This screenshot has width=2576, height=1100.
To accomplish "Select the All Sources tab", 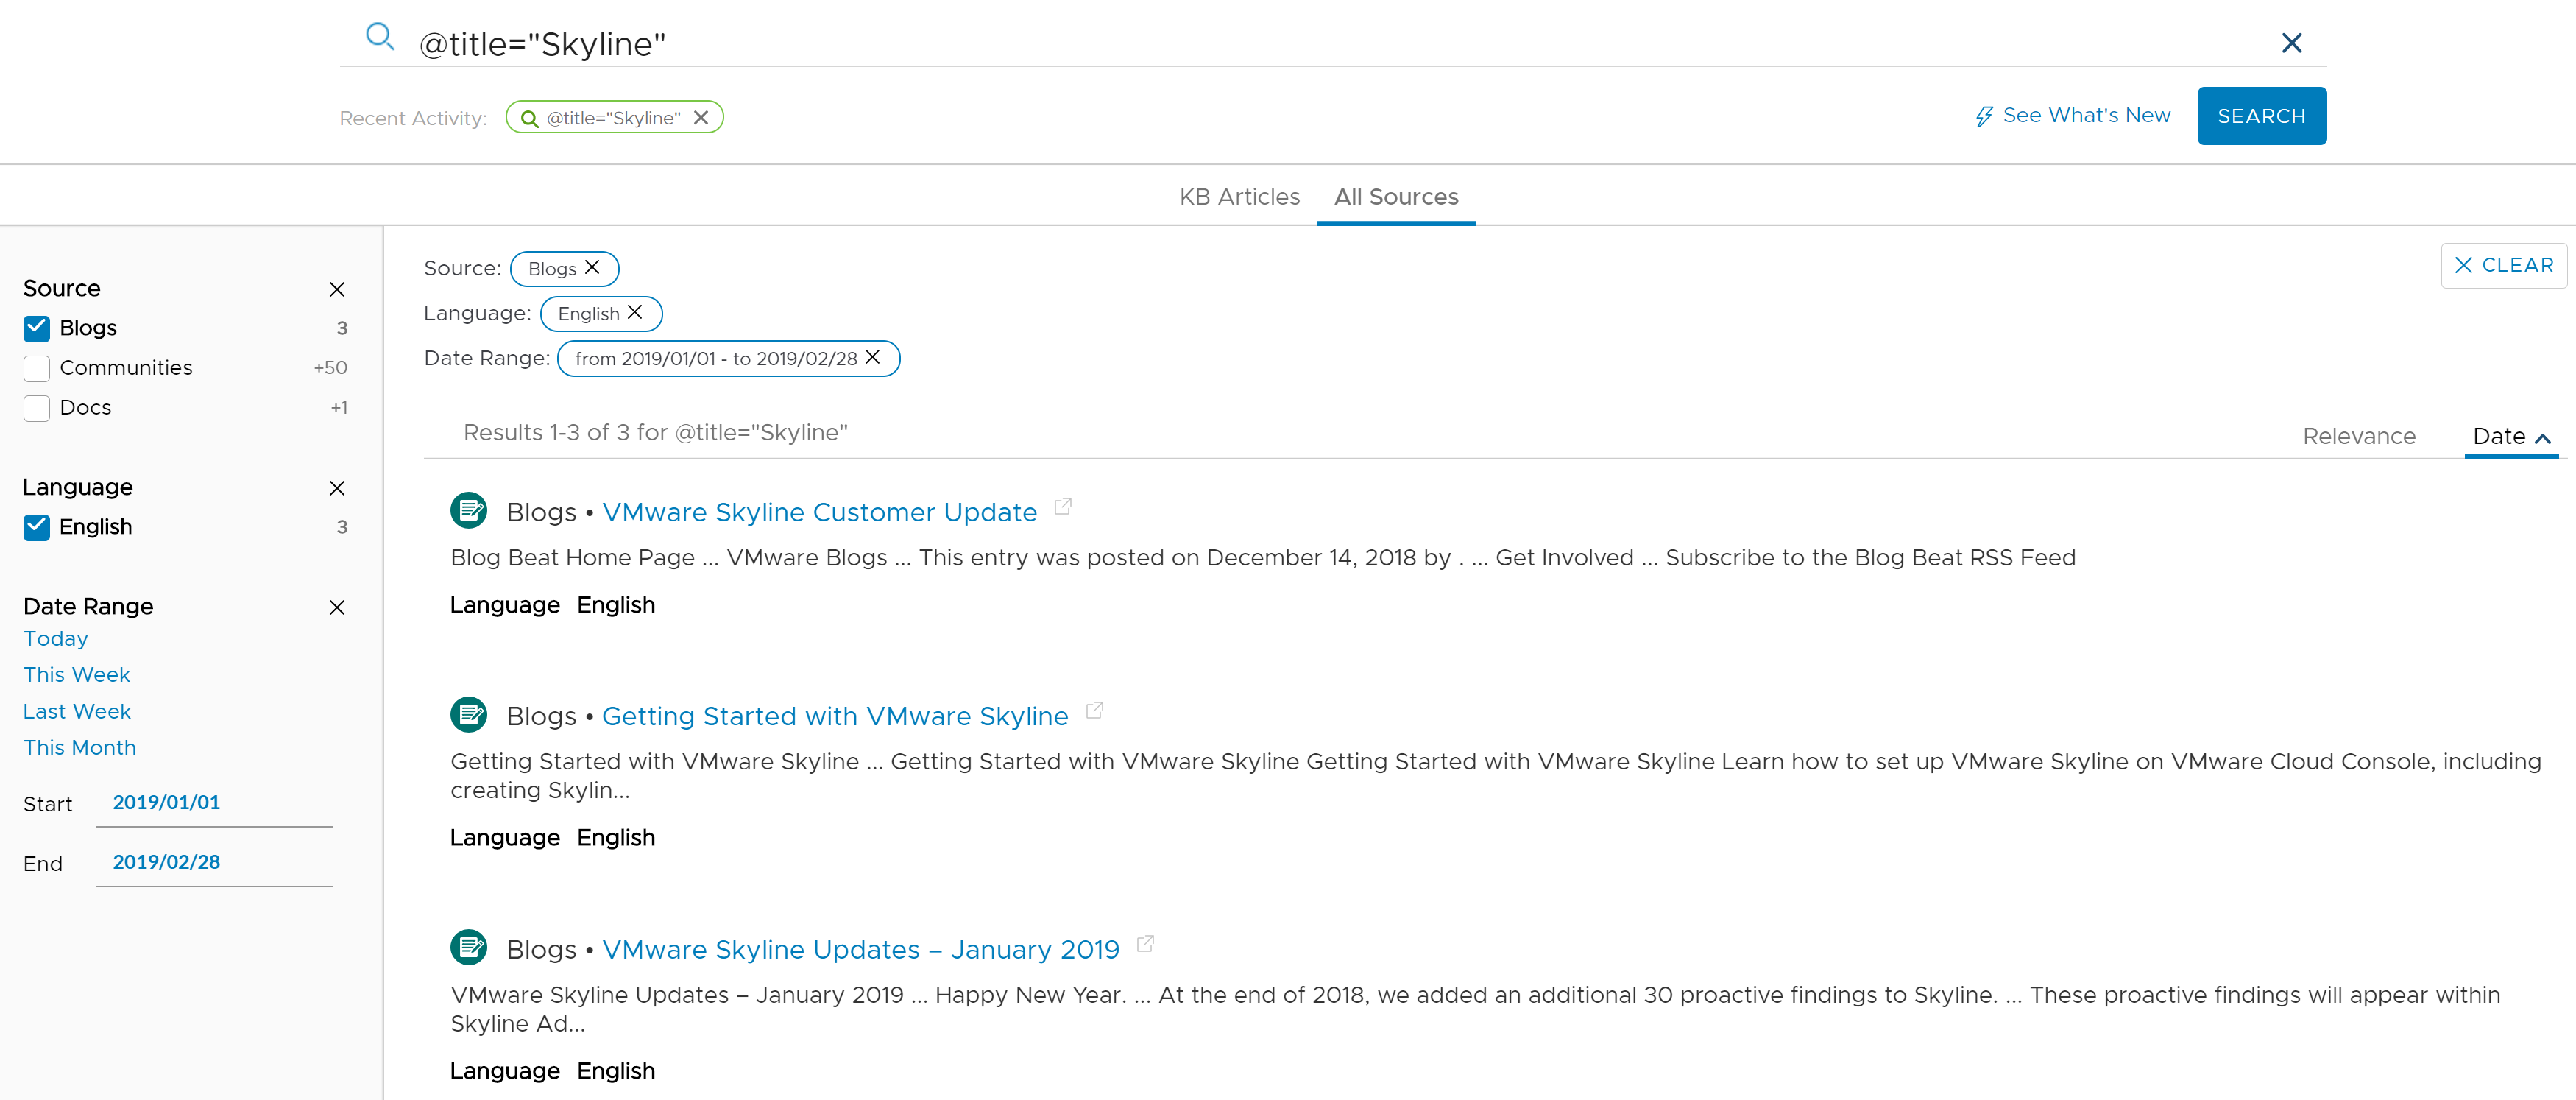I will coord(1396,197).
